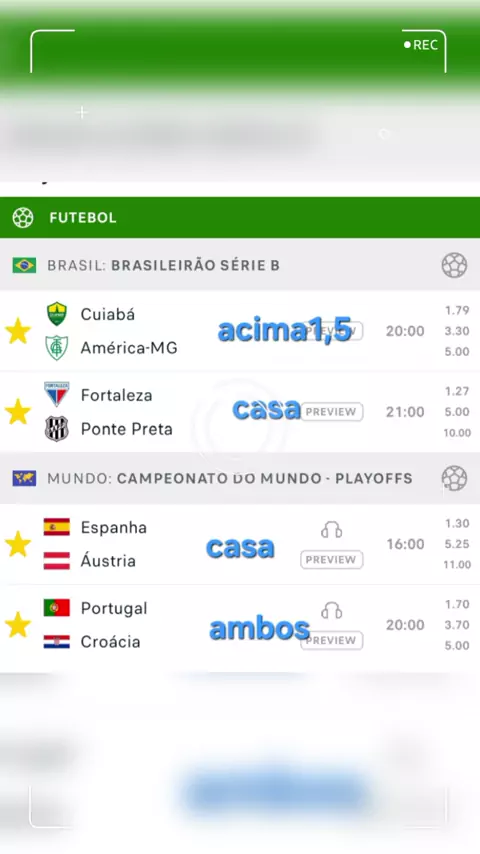
Task: Toggle favorite star for Fortaleza vs Ponte Preta
Action: (x=18, y=412)
